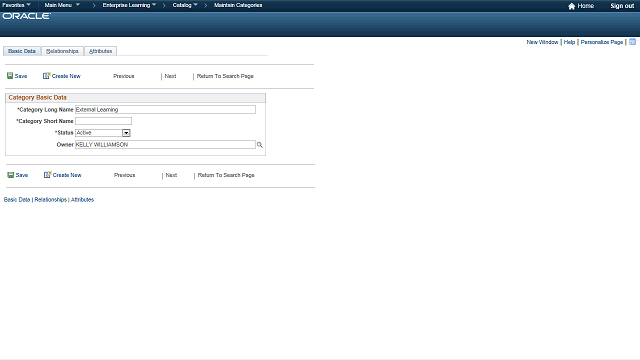
Task: Open the Main Menu dropdown
Action: tap(62, 5)
